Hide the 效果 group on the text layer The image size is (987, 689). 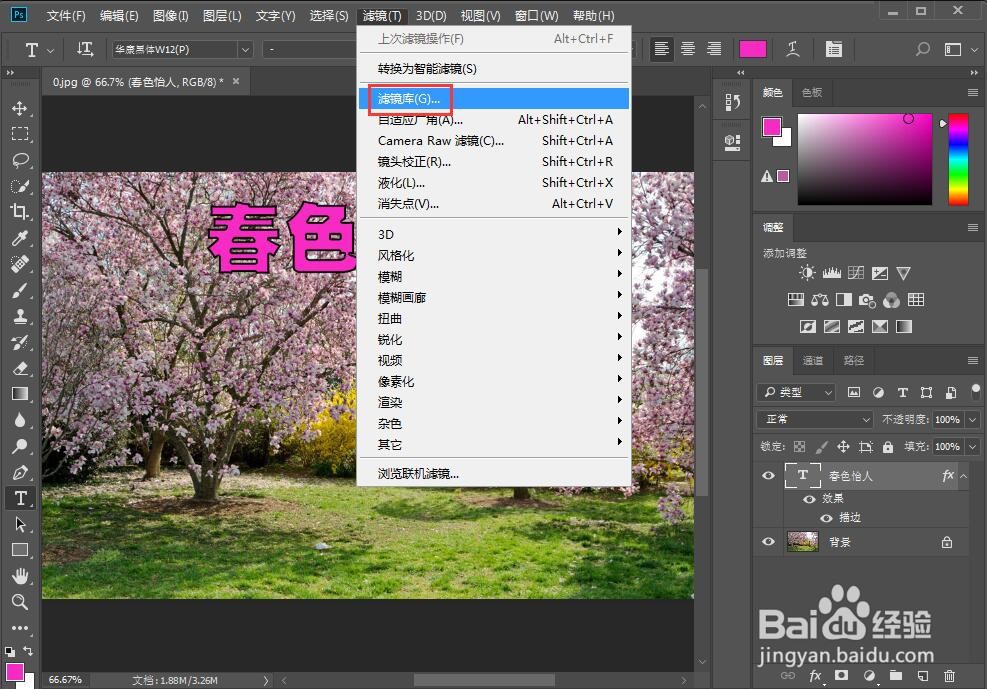[808, 497]
